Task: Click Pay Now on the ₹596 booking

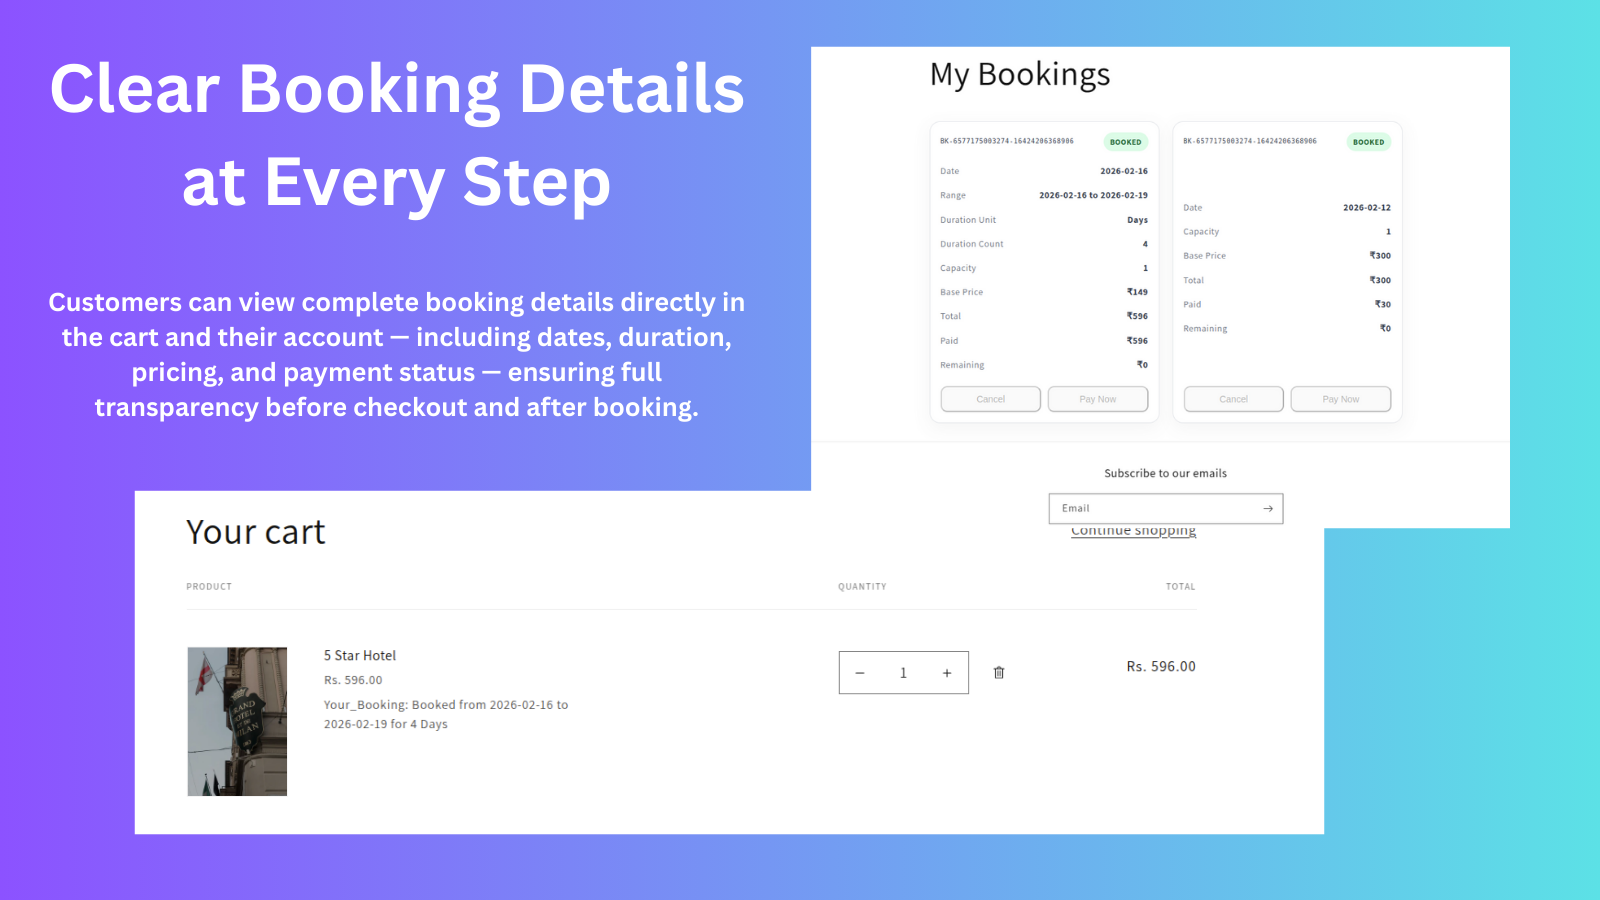Action: tap(1097, 398)
